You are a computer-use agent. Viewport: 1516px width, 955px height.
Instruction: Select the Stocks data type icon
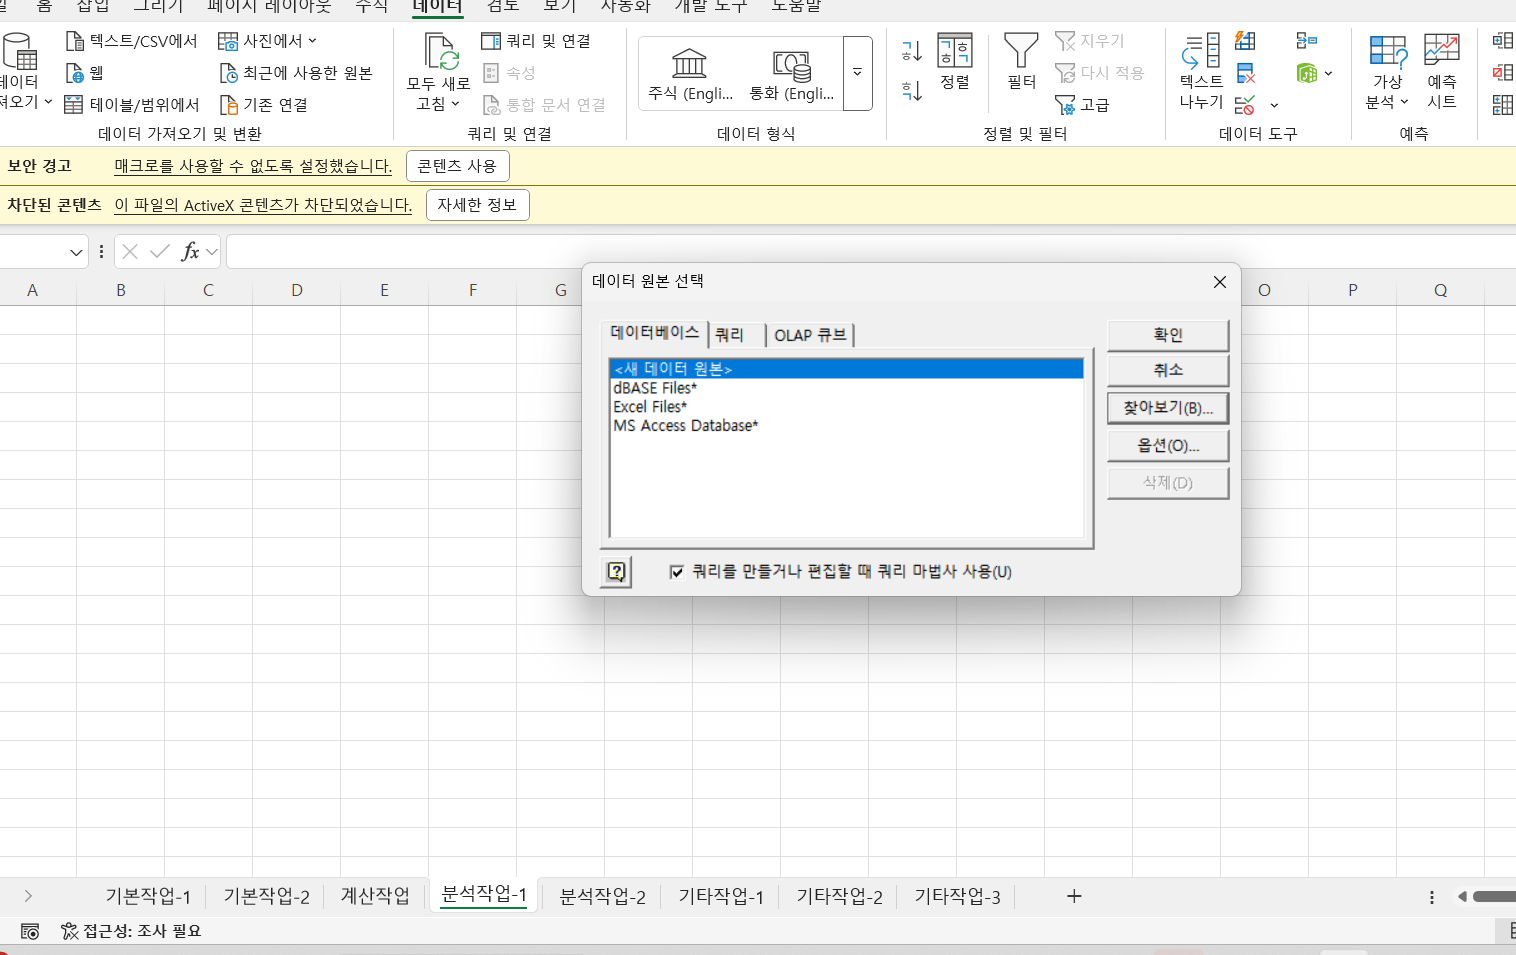pyautogui.click(x=689, y=65)
